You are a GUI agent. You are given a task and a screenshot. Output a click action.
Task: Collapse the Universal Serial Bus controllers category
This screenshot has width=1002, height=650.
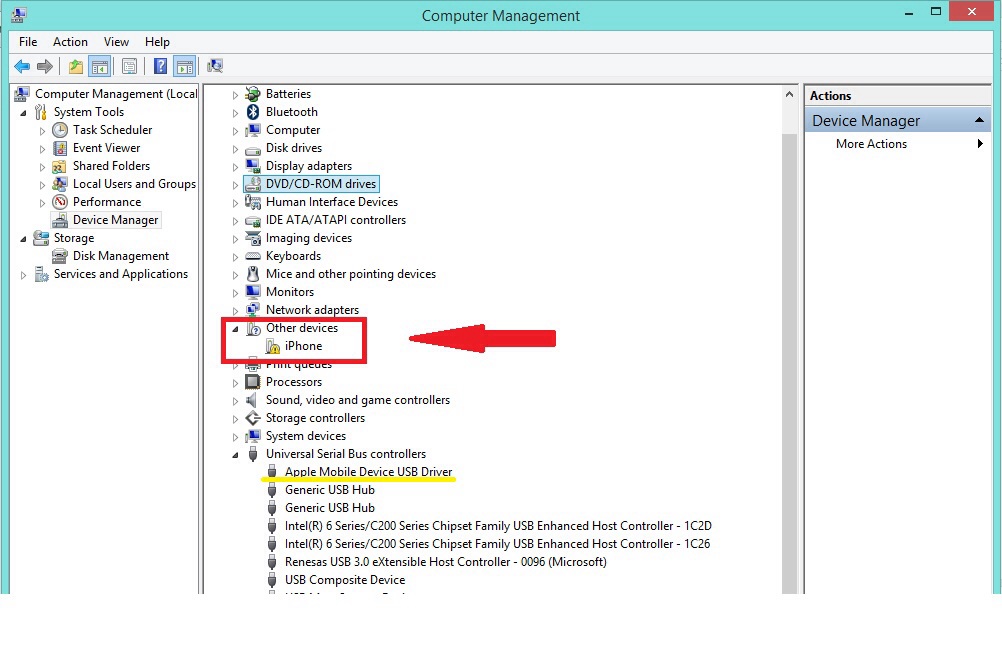click(x=235, y=454)
